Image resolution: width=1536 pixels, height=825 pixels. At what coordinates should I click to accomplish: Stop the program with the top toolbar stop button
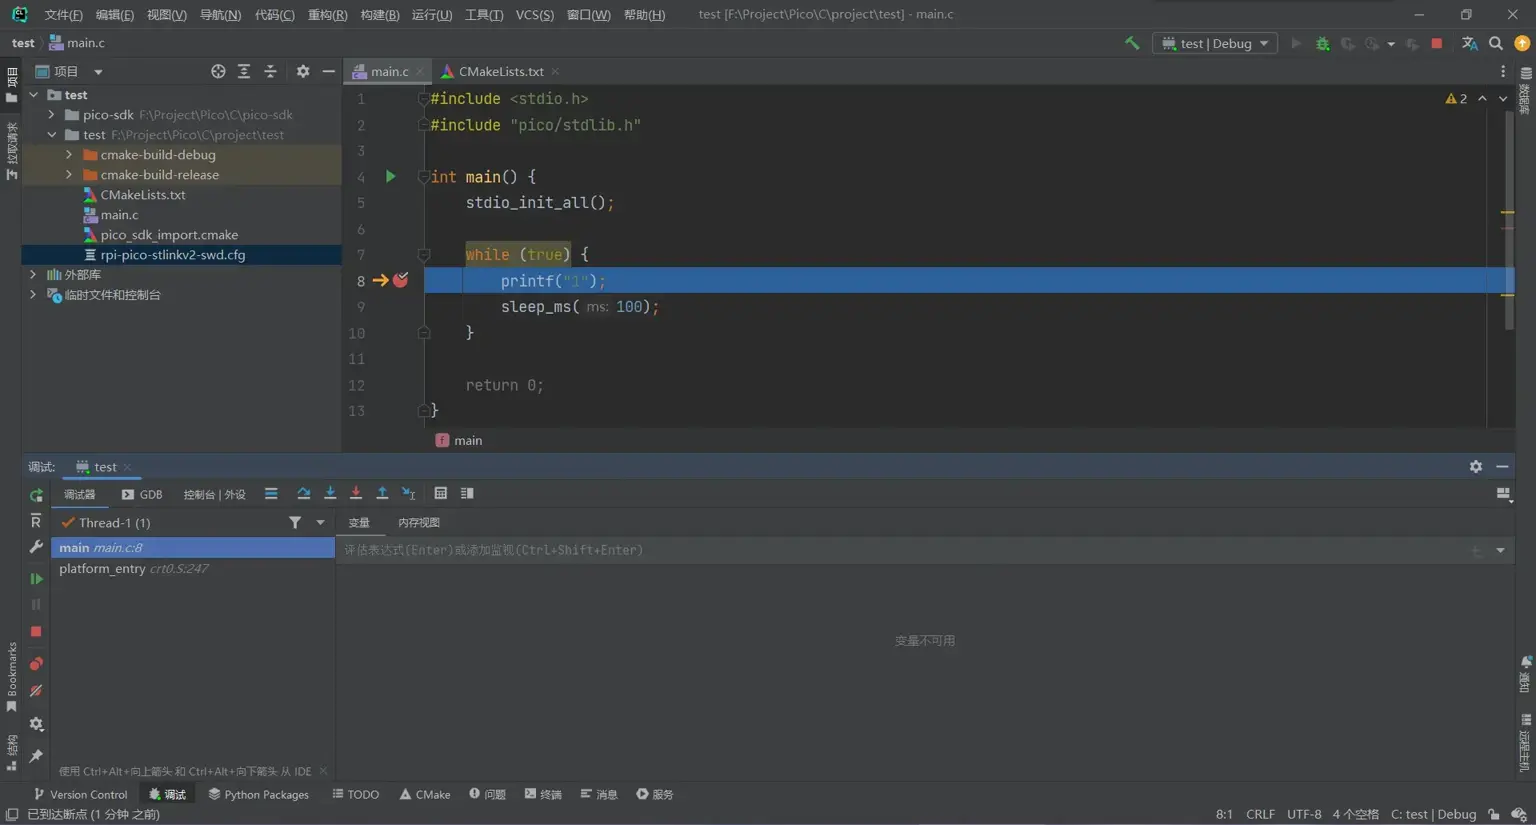pyautogui.click(x=1437, y=44)
